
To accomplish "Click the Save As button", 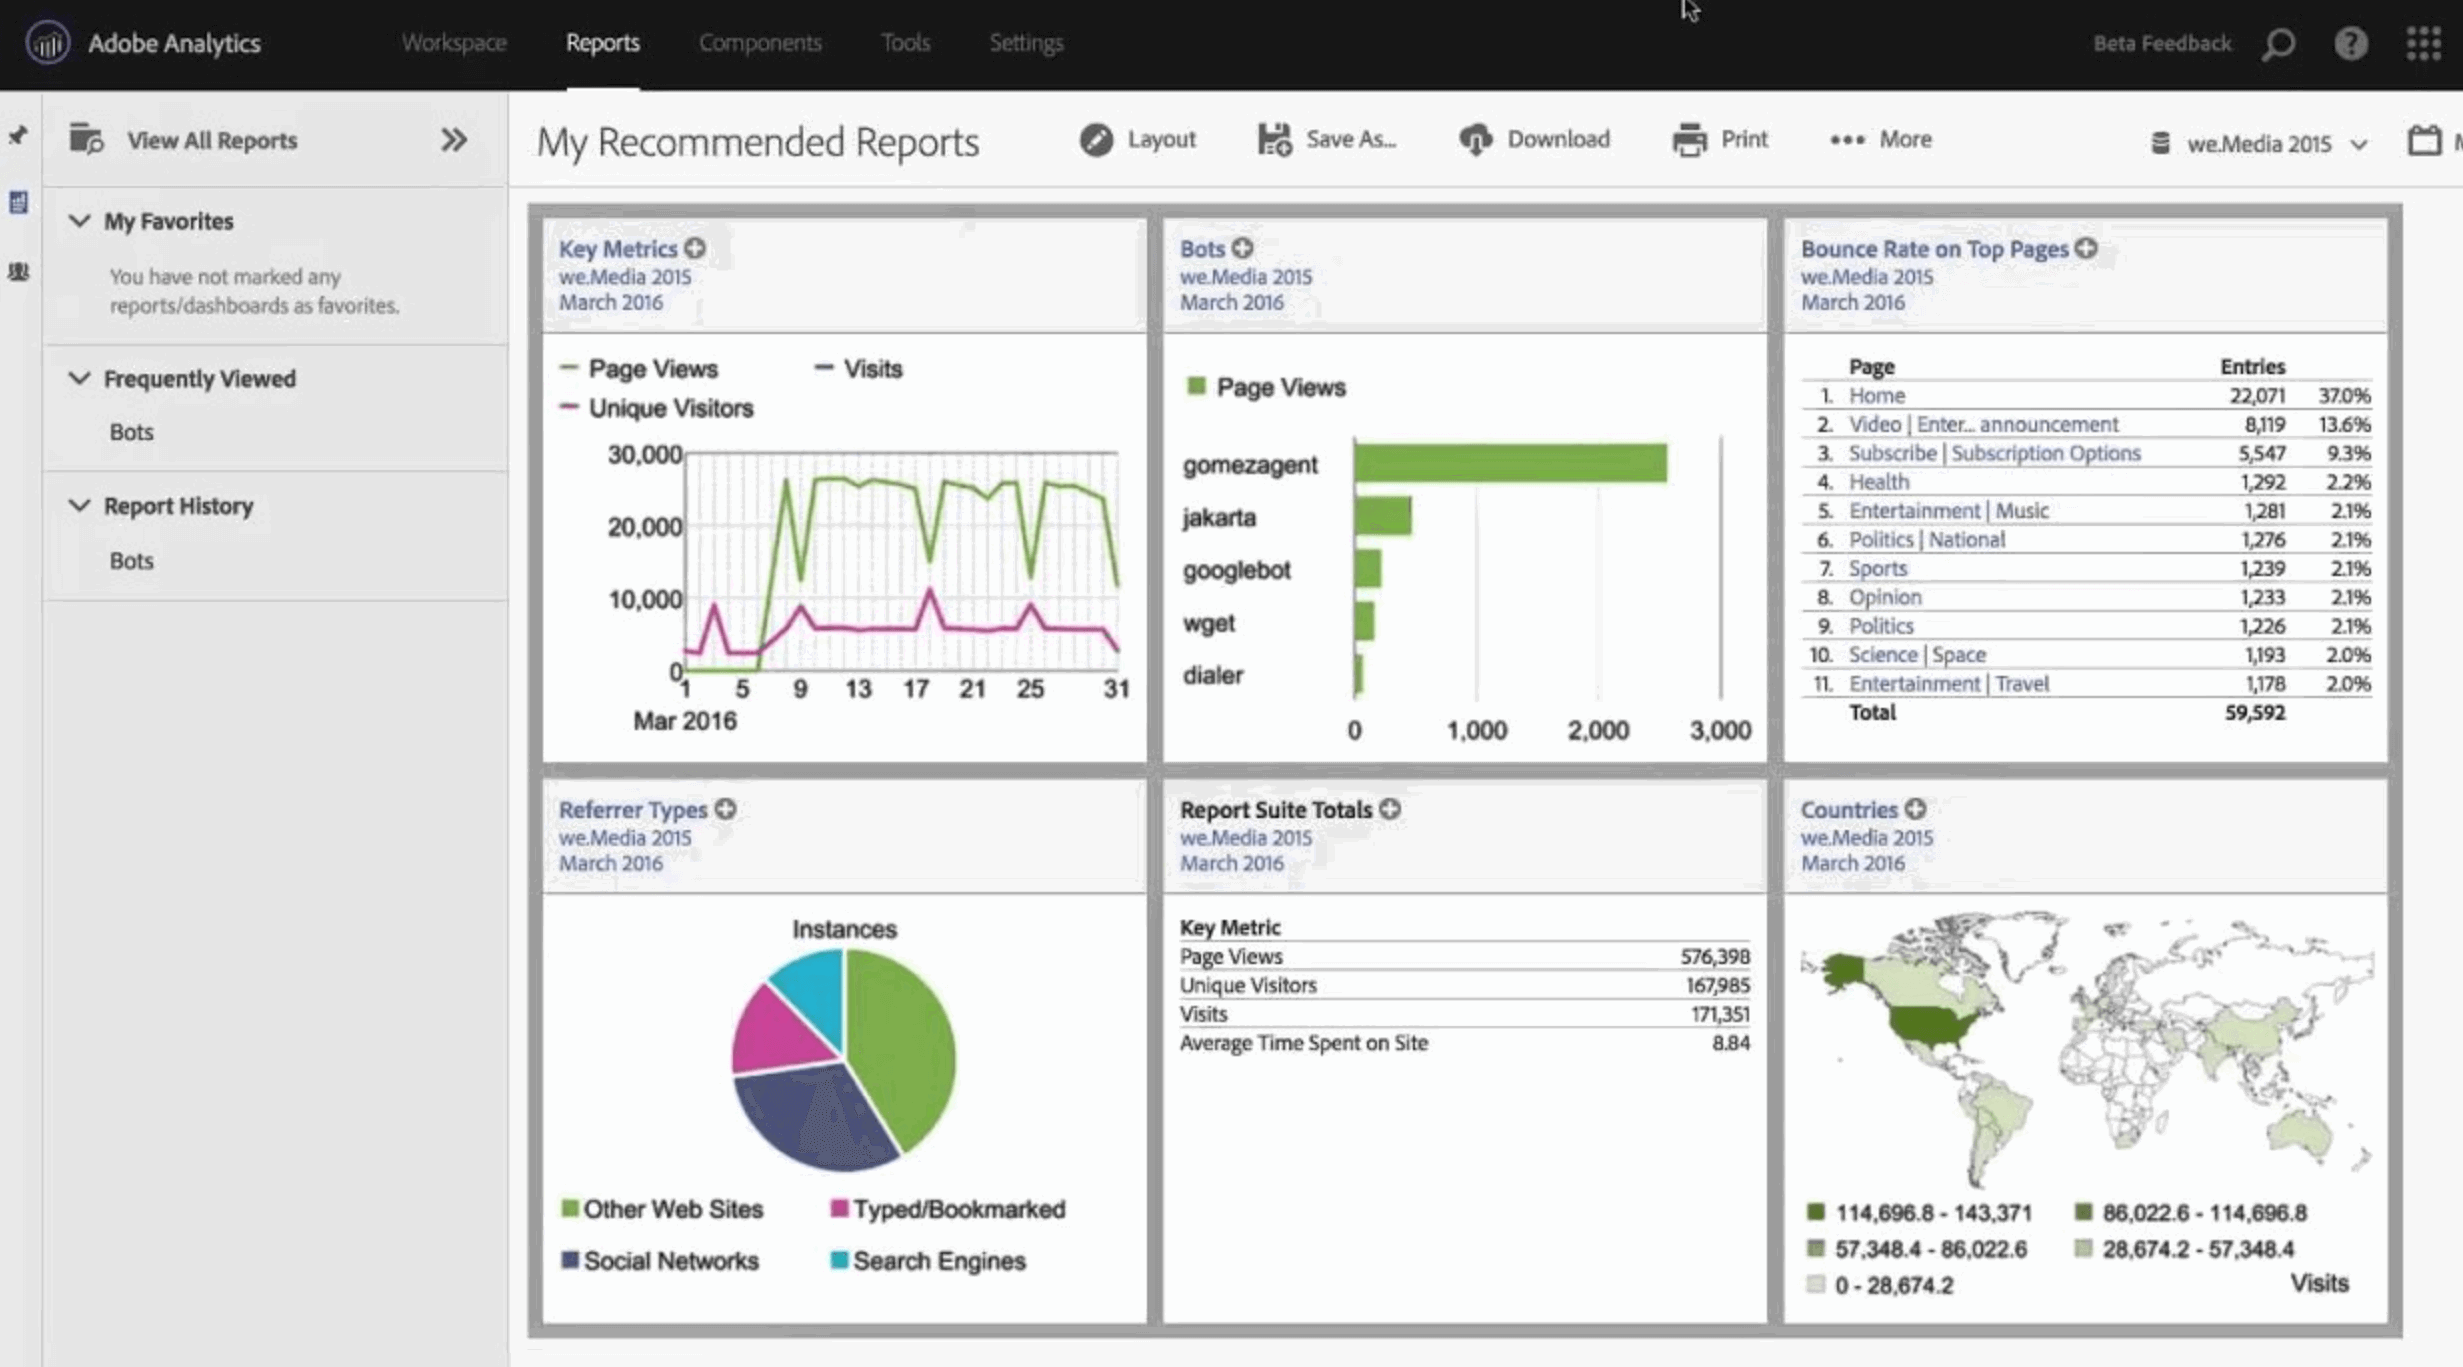I will click(1327, 139).
